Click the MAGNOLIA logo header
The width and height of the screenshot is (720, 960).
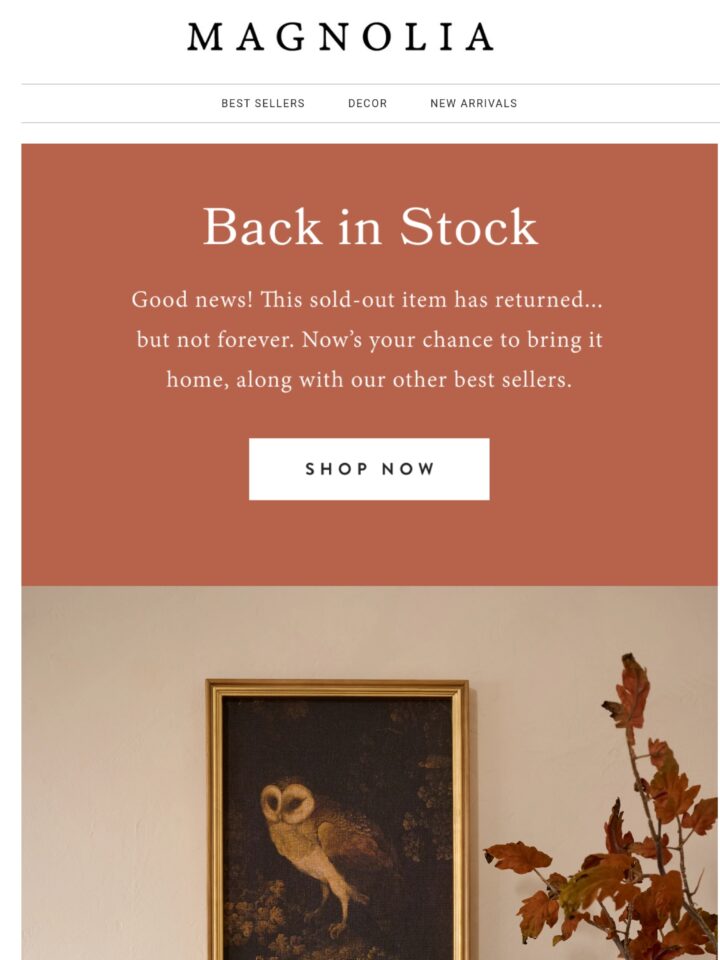point(340,37)
